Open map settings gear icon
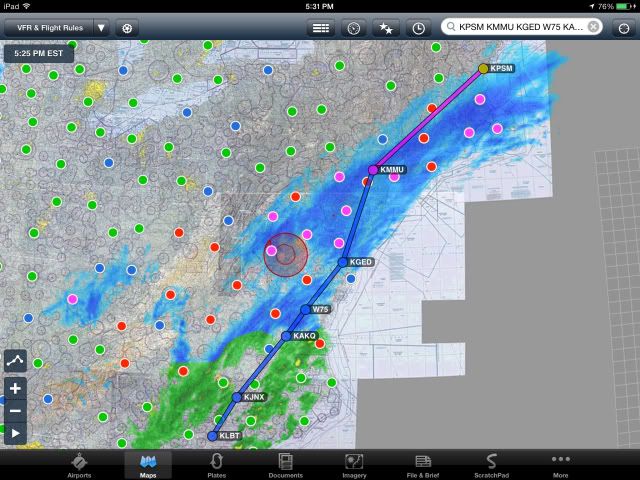The height and width of the screenshot is (480, 640). click(128, 28)
